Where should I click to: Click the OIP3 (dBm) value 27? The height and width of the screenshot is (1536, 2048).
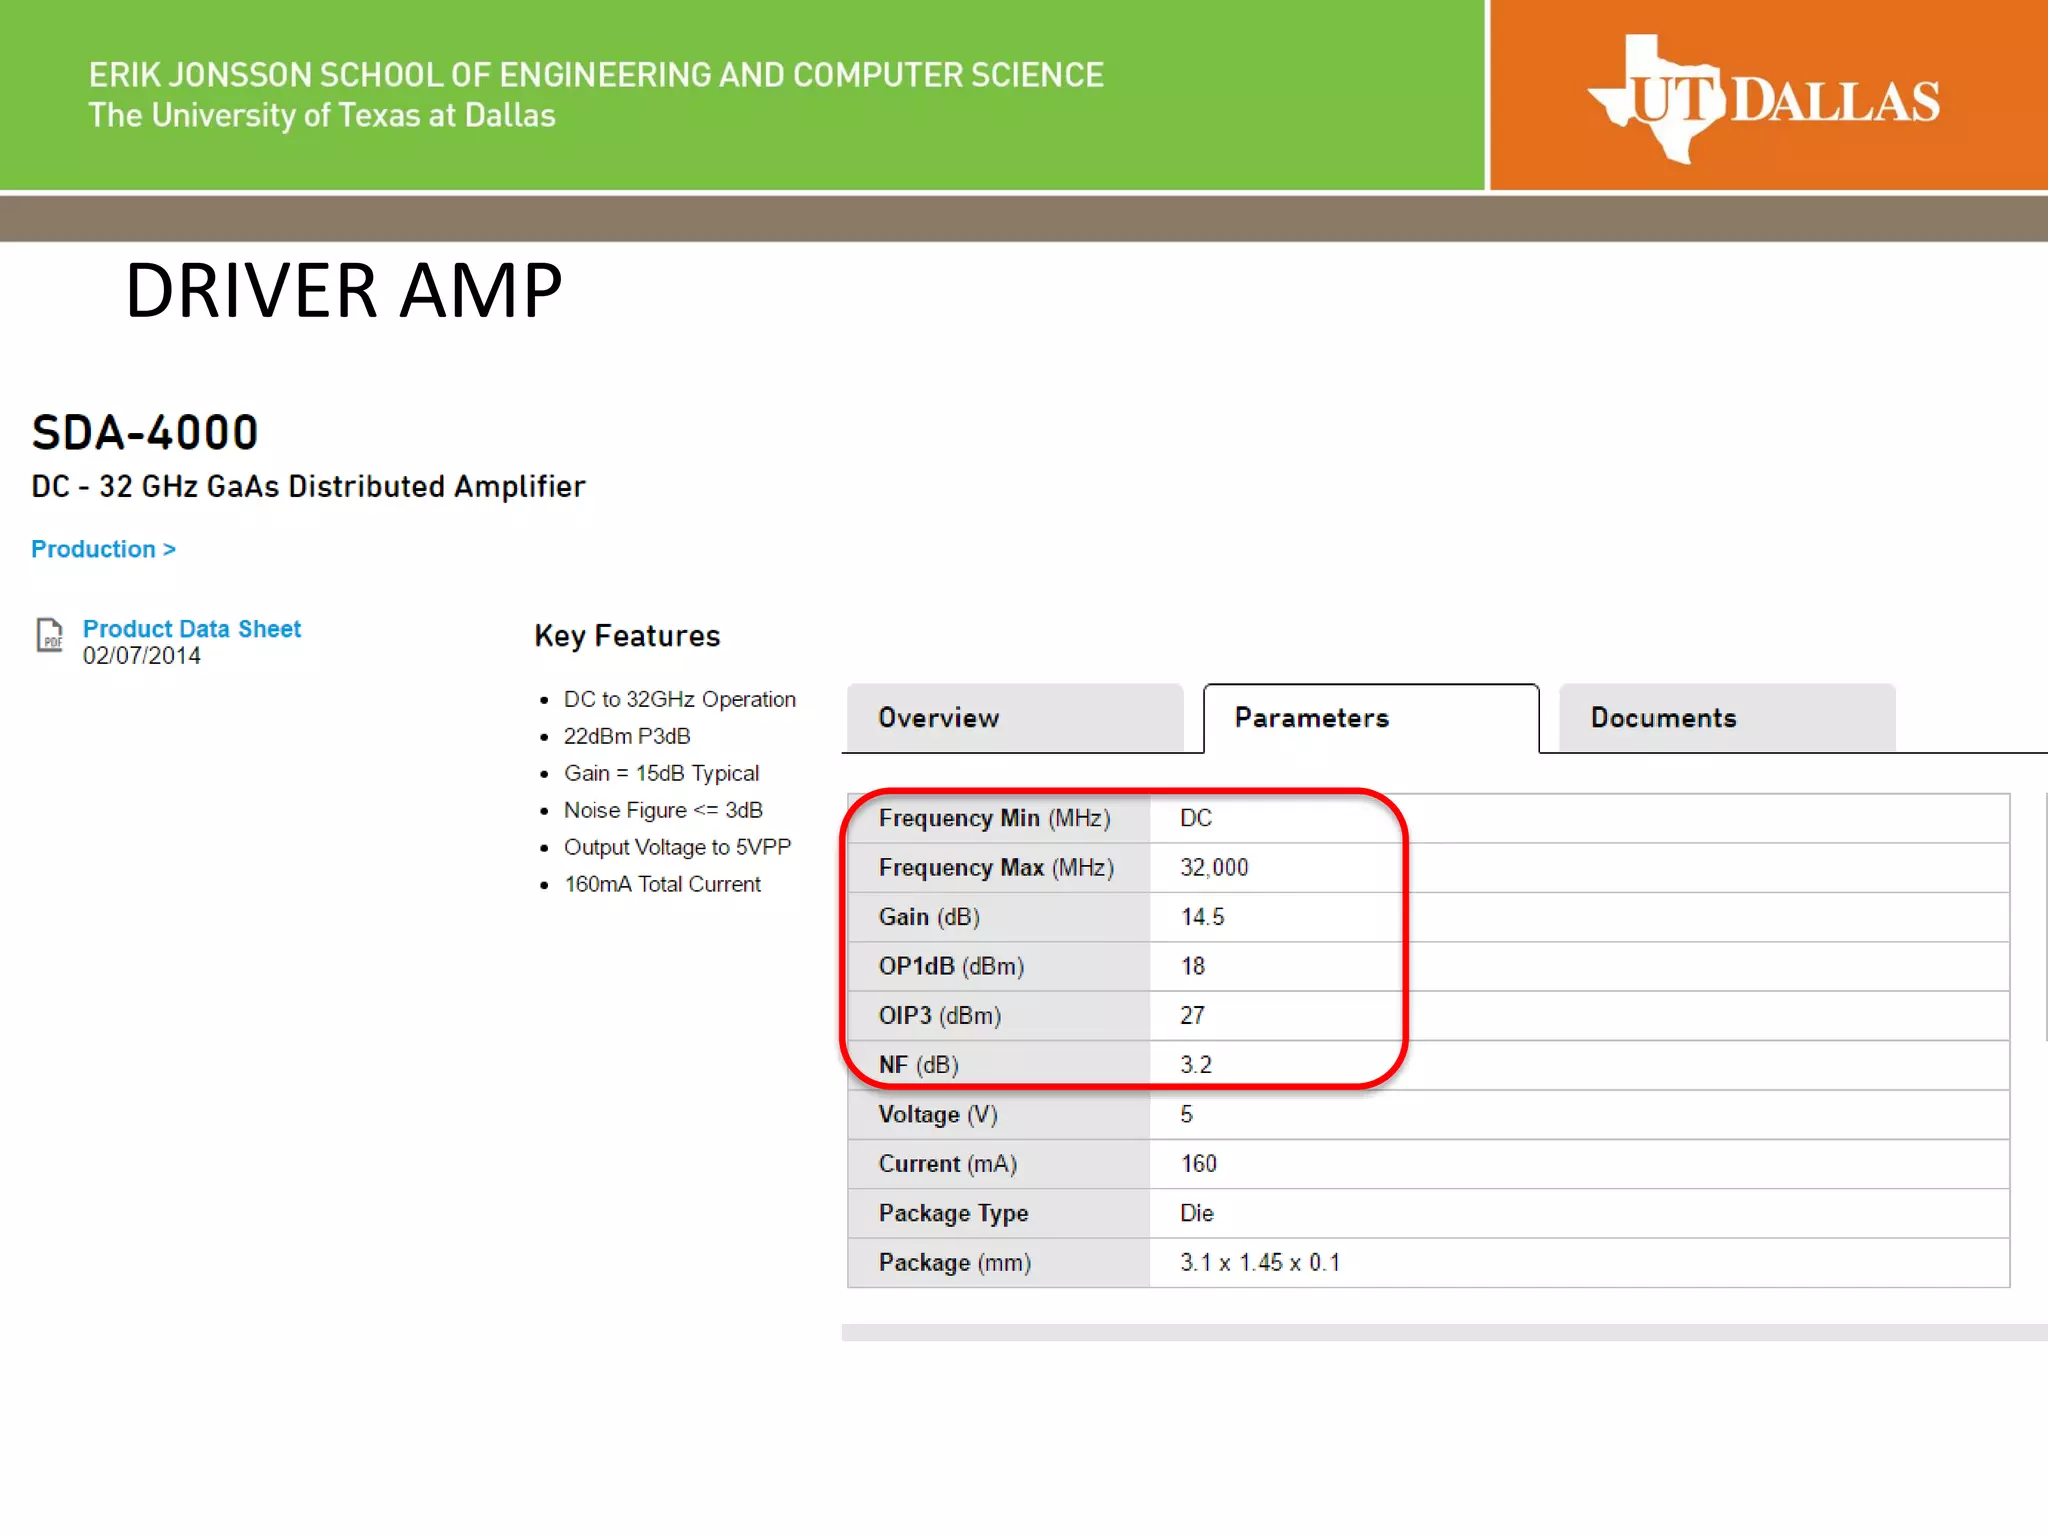click(1192, 1015)
